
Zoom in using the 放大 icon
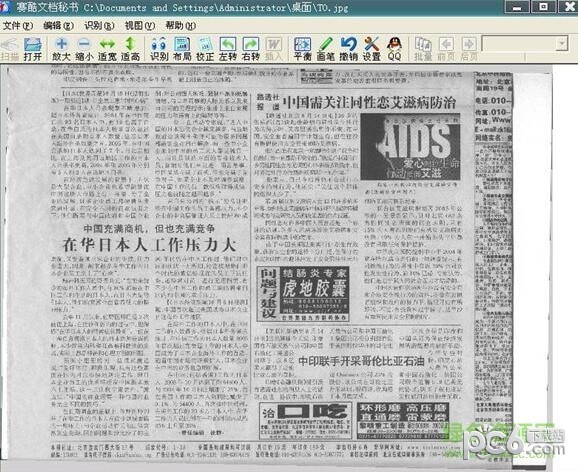pyautogui.click(x=61, y=49)
